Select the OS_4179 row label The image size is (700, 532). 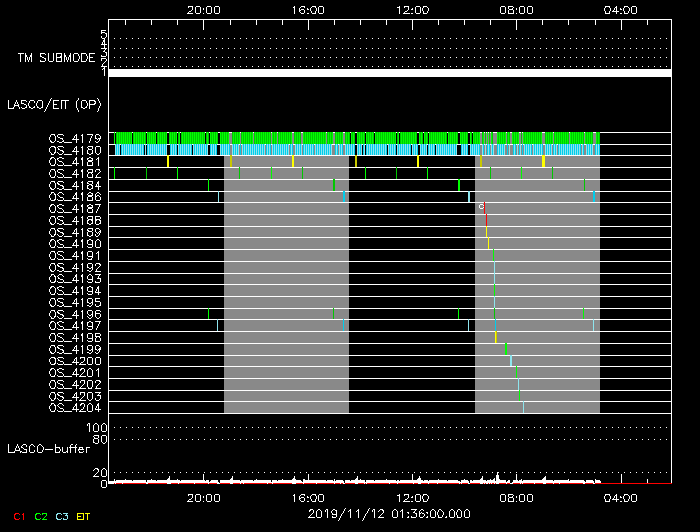coord(74,138)
